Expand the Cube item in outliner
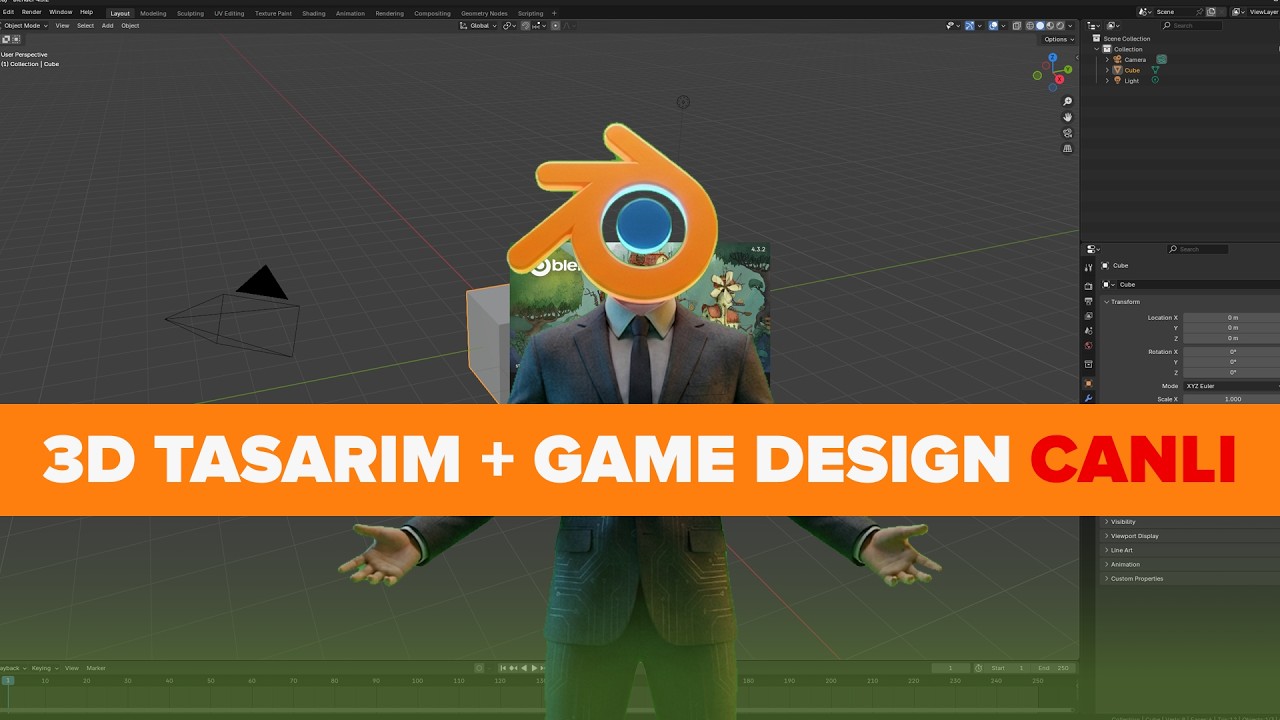The width and height of the screenshot is (1280, 720). [1107, 70]
